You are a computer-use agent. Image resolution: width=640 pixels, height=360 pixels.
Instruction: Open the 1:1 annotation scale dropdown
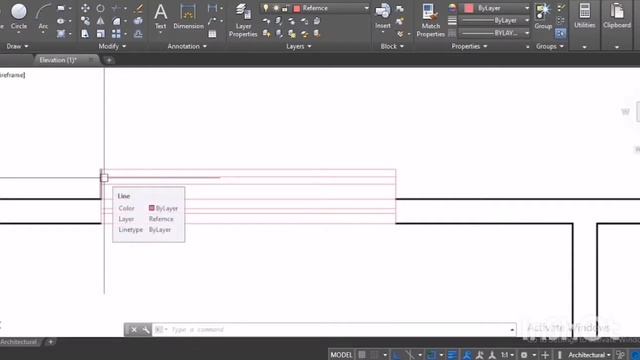click(x=507, y=355)
